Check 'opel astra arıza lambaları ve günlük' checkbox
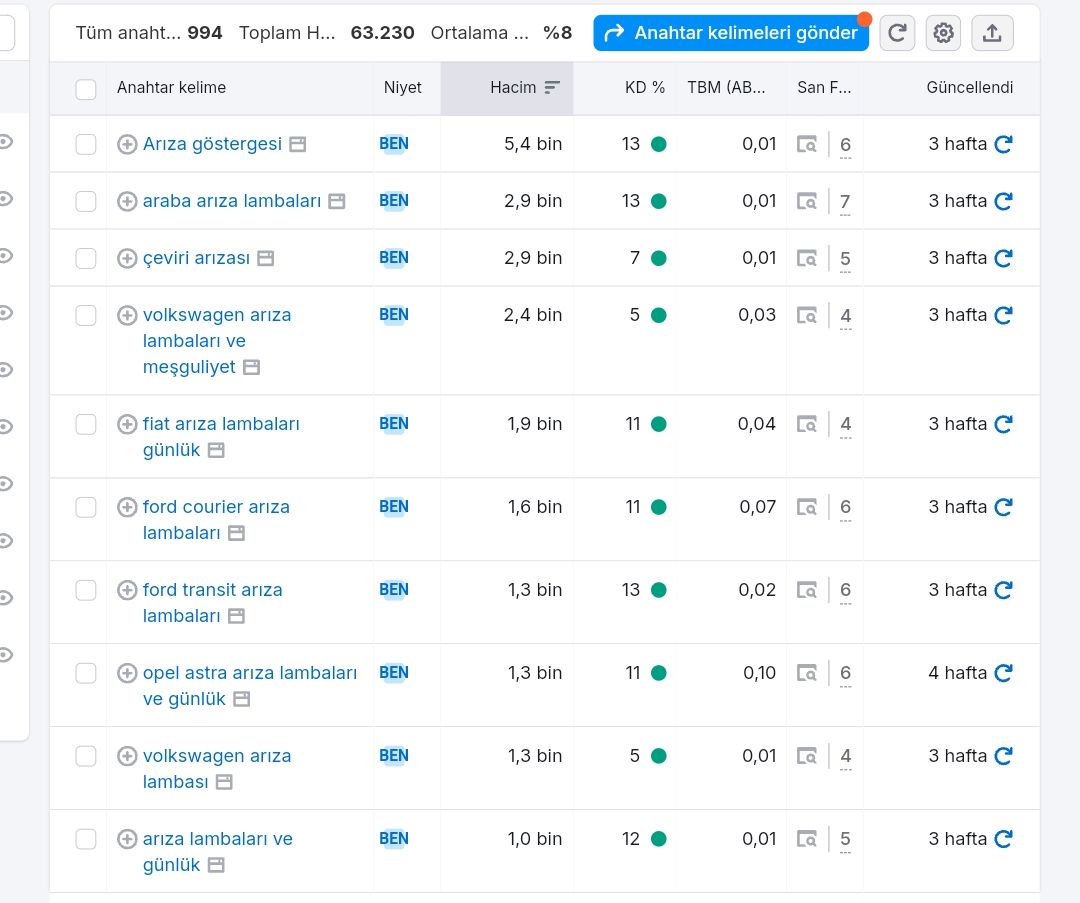 85,673
